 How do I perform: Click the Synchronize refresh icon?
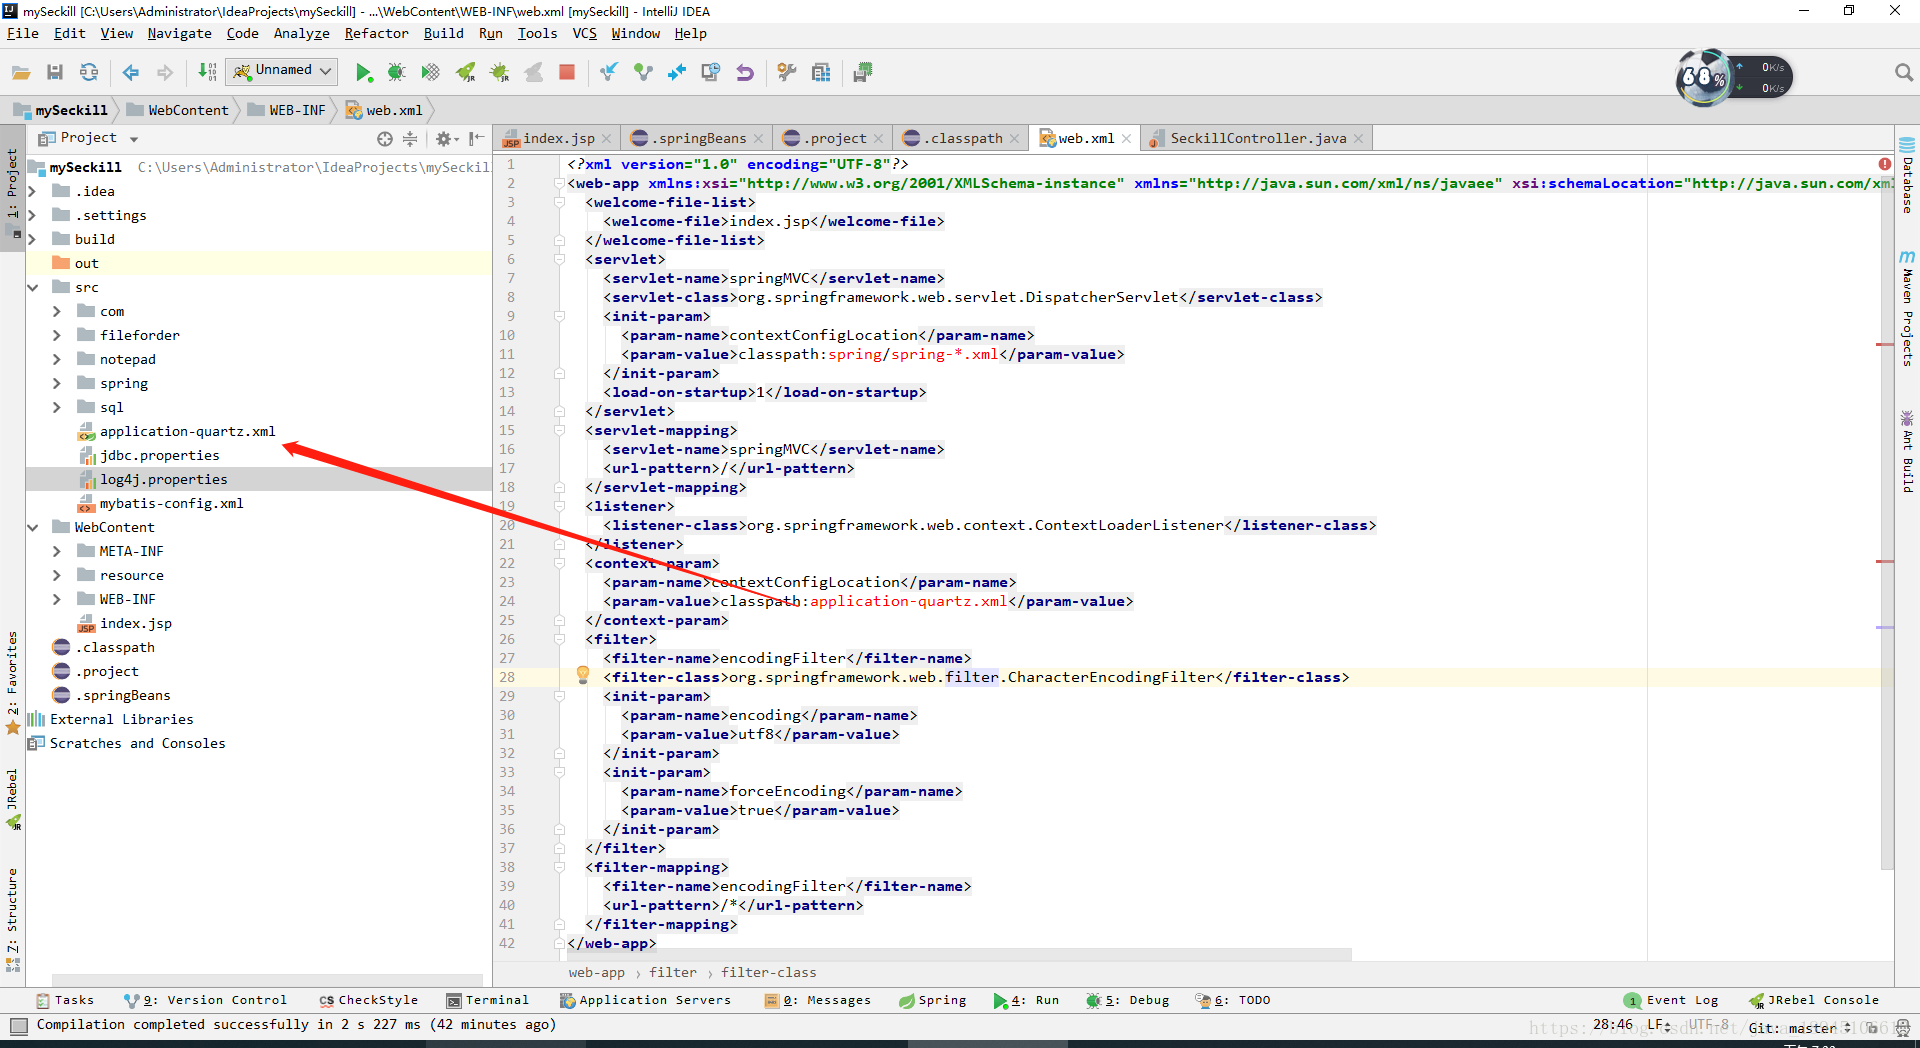[x=89, y=72]
